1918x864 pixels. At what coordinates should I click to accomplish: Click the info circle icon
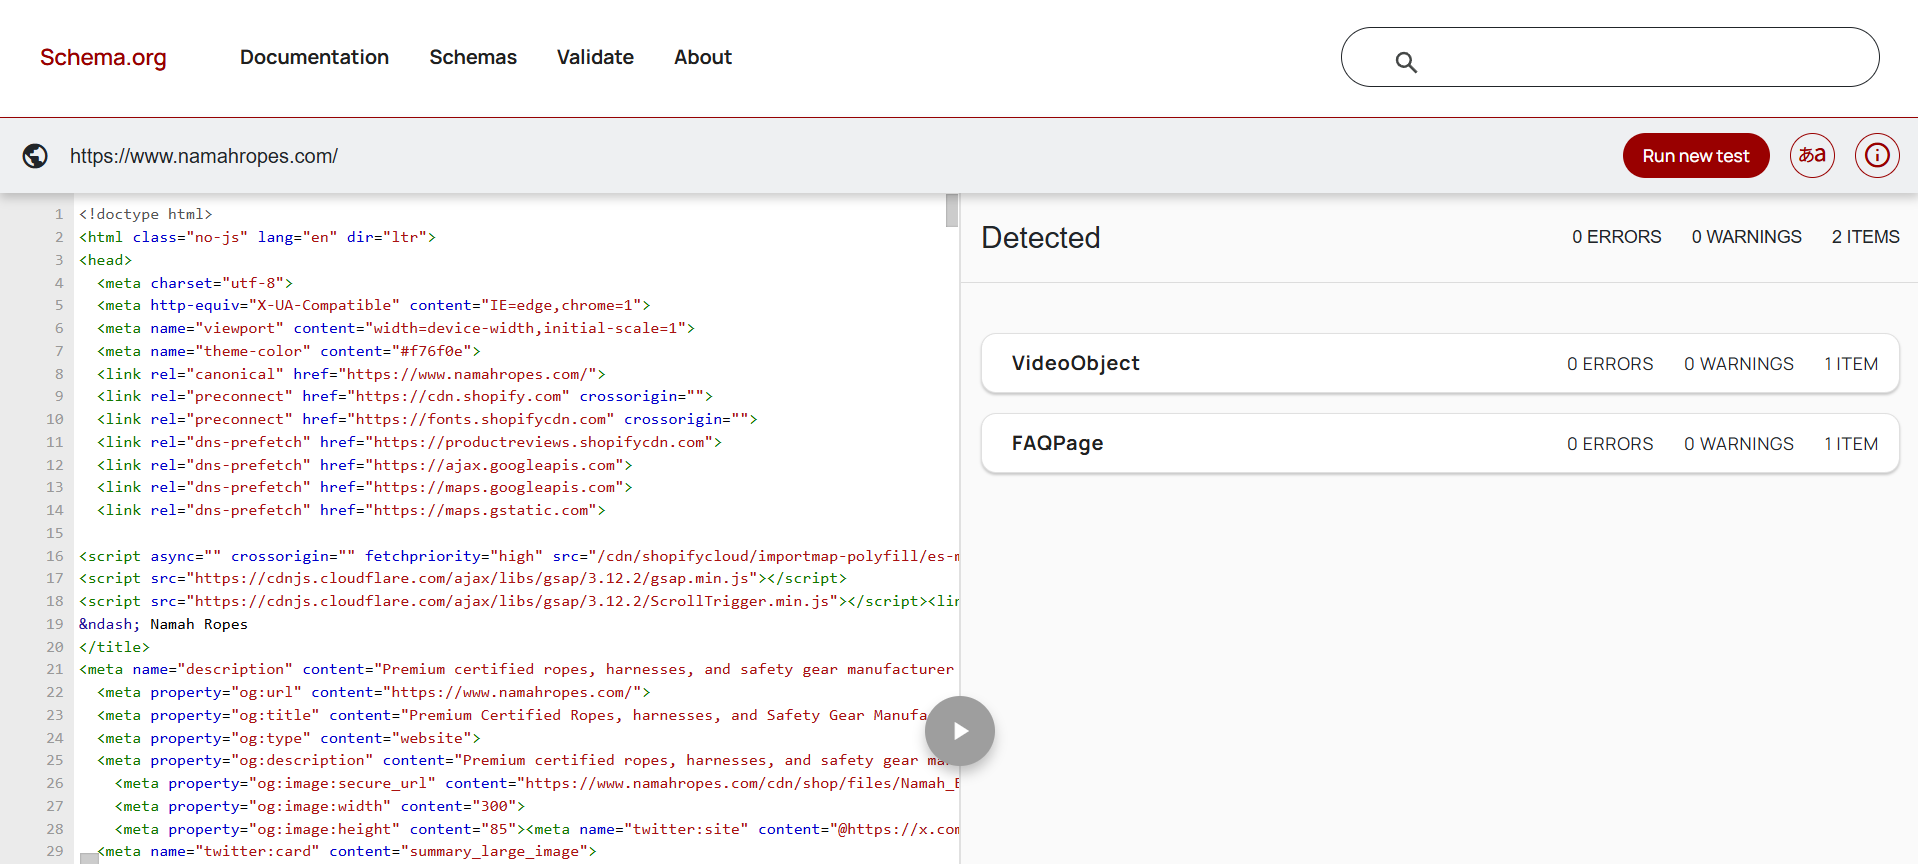(1877, 156)
